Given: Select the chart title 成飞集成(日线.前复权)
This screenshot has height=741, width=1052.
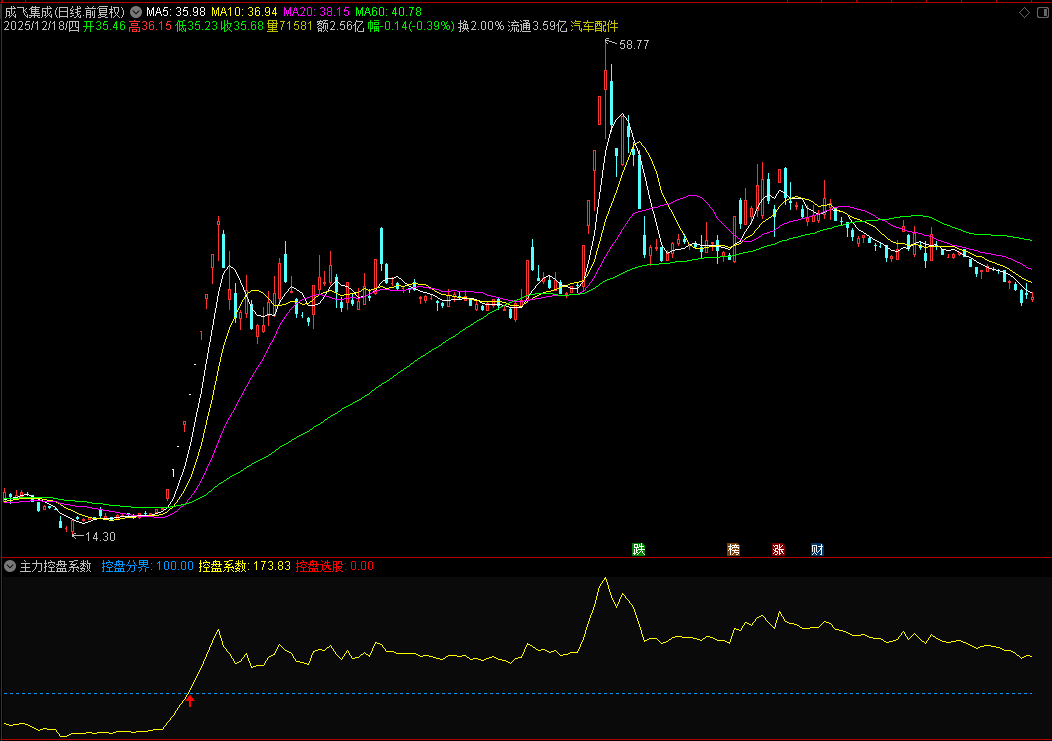Looking at the screenshot, I should (64, 12).
